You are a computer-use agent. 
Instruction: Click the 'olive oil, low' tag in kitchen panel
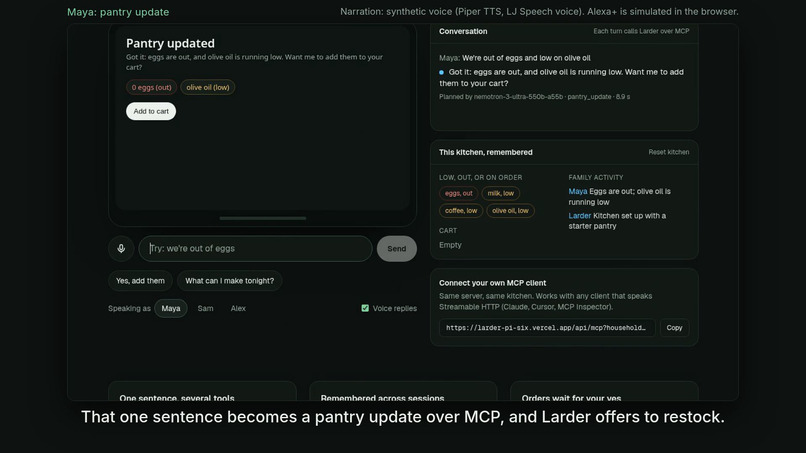[510, 211]
